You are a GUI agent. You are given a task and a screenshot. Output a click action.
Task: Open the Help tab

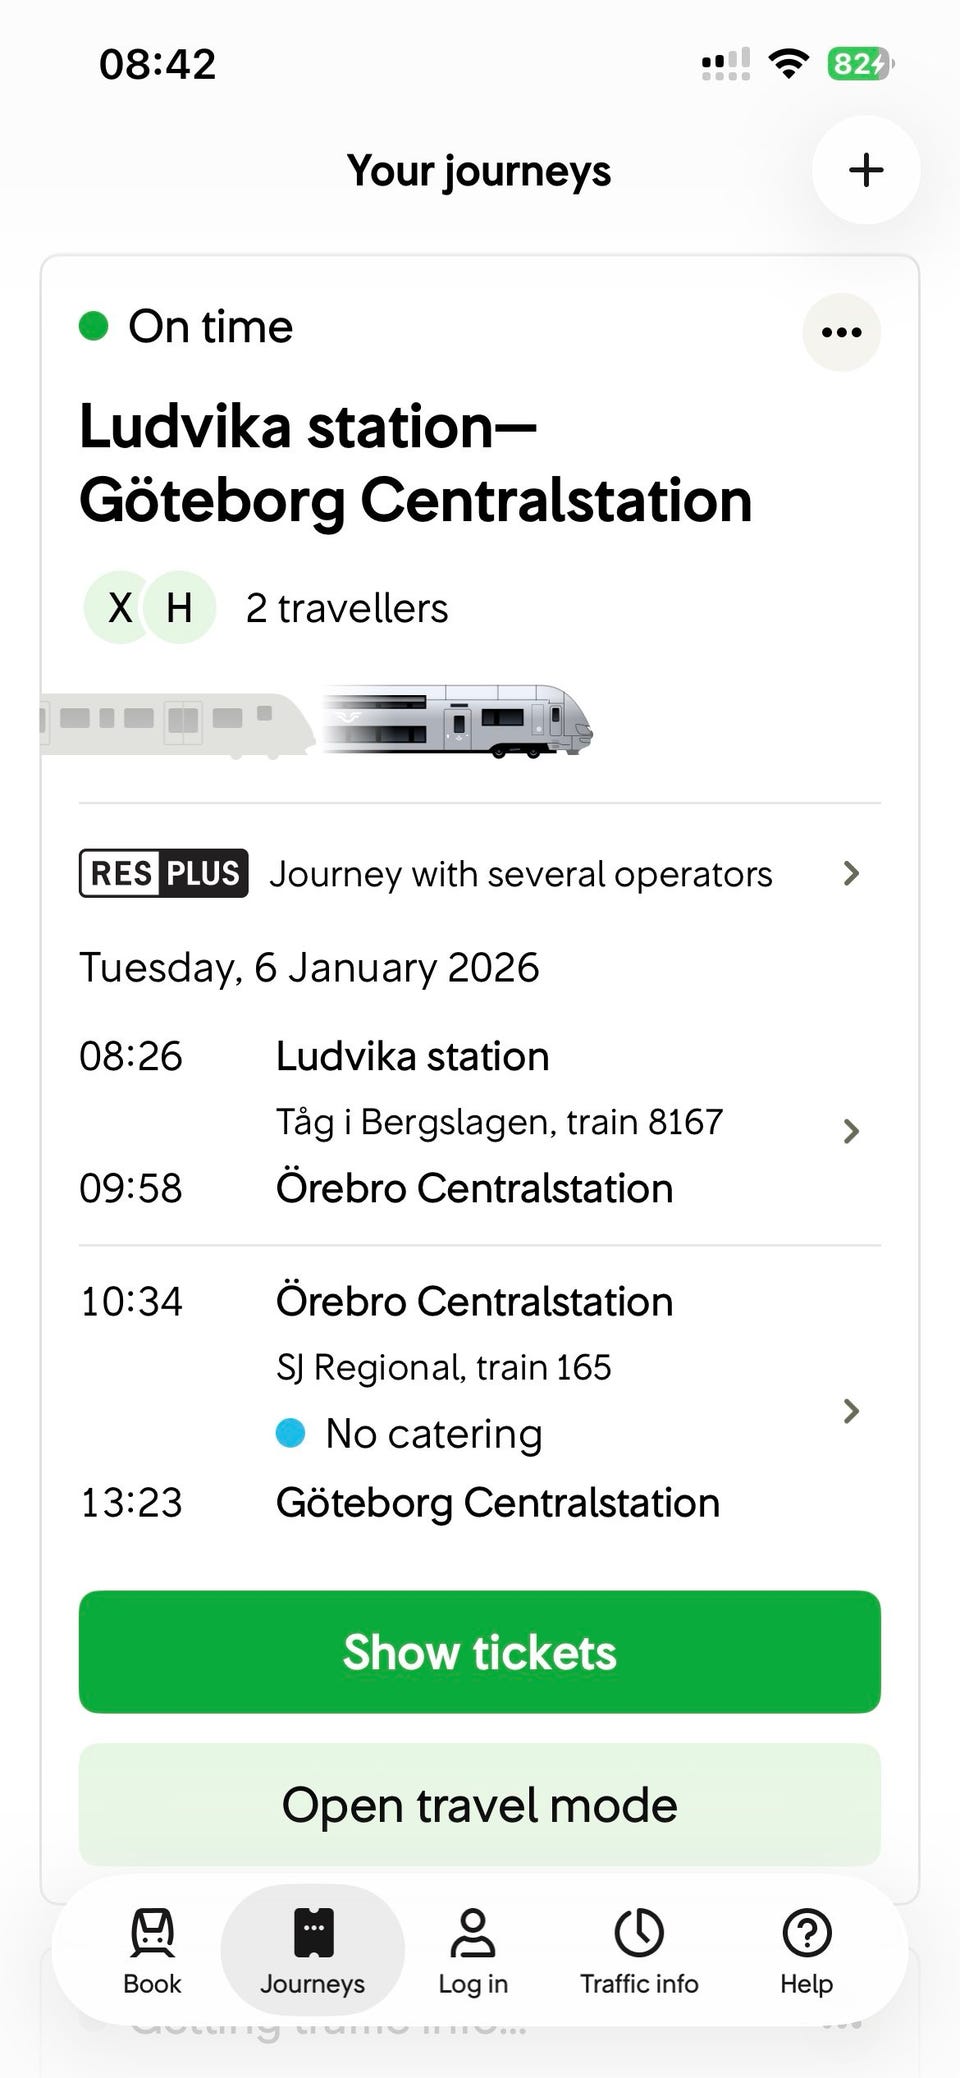pos(806,1950)
